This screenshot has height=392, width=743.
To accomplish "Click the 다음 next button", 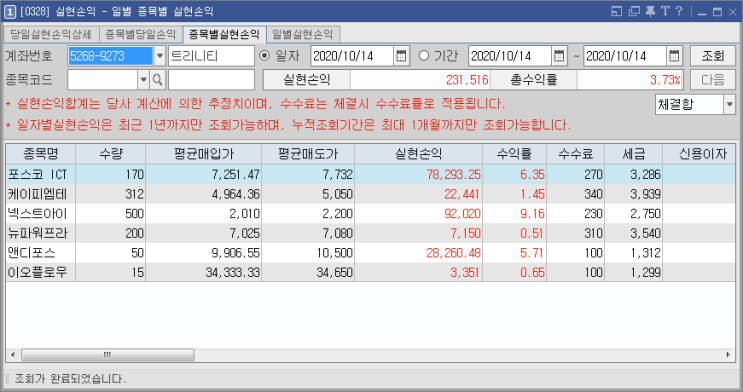I will point(713,80).
